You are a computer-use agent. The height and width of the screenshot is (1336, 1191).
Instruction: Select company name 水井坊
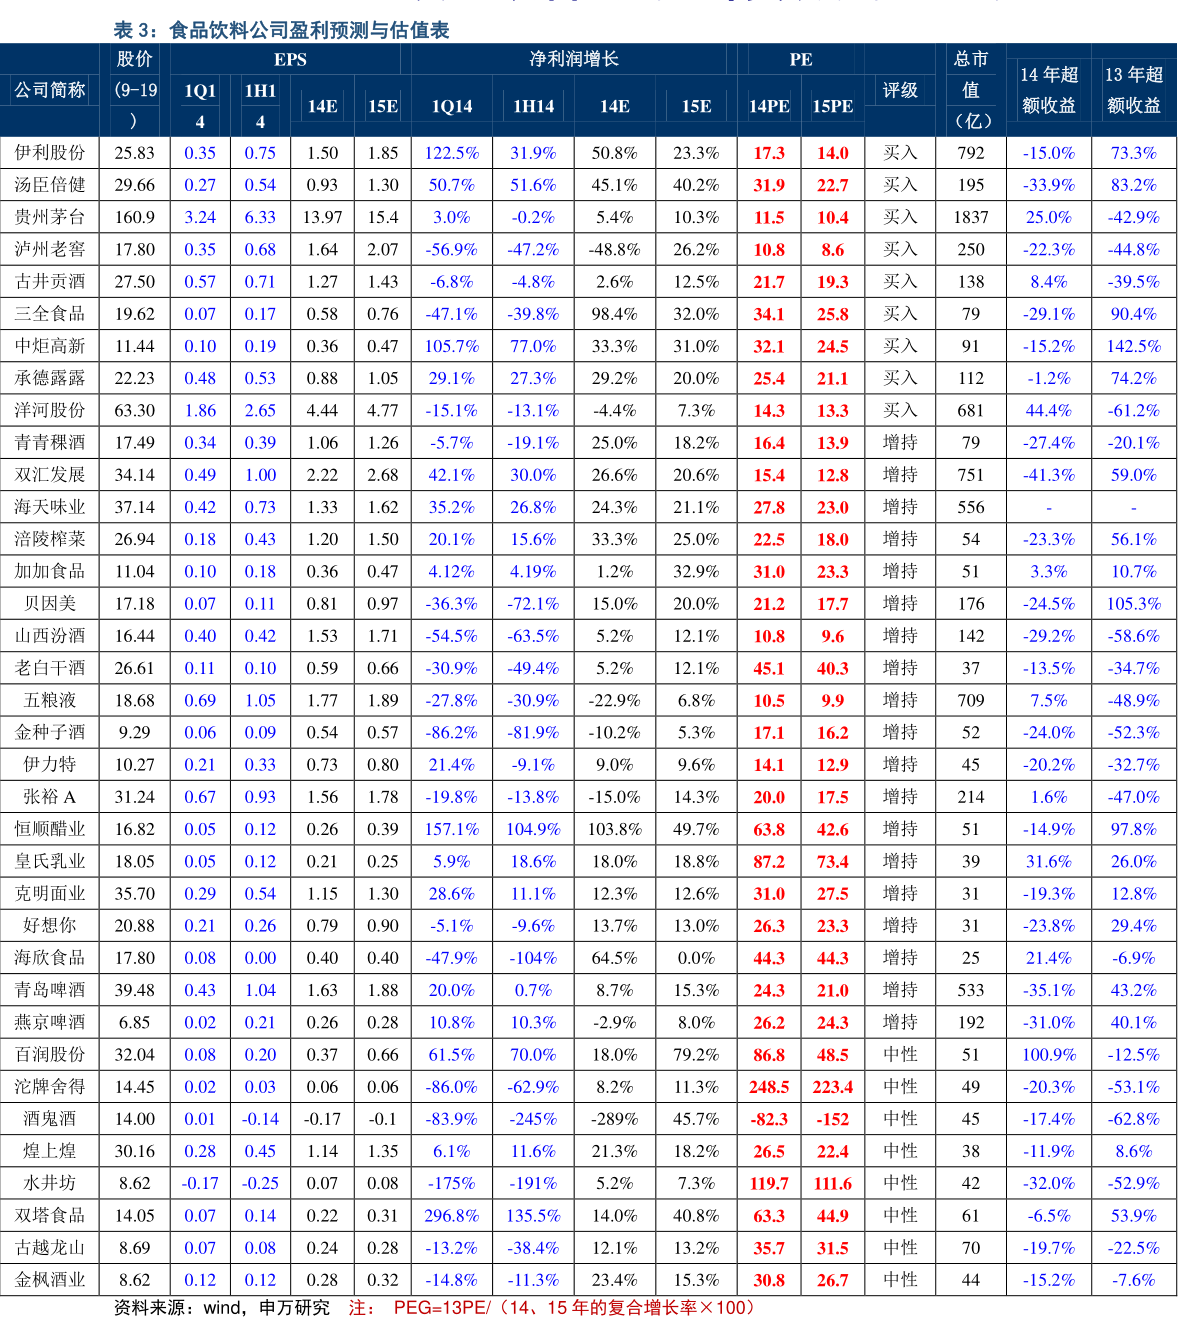pyautogui.click(x=50, y=1183)
